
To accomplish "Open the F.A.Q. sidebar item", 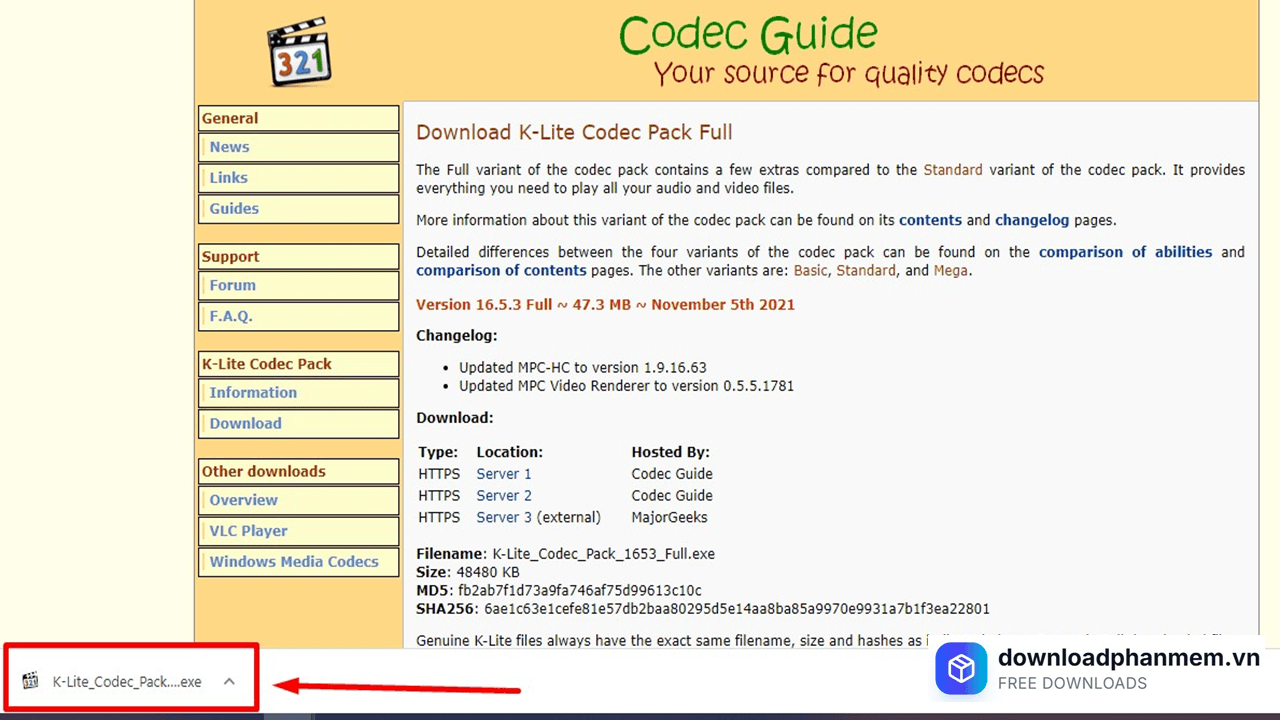I will 231,316.
